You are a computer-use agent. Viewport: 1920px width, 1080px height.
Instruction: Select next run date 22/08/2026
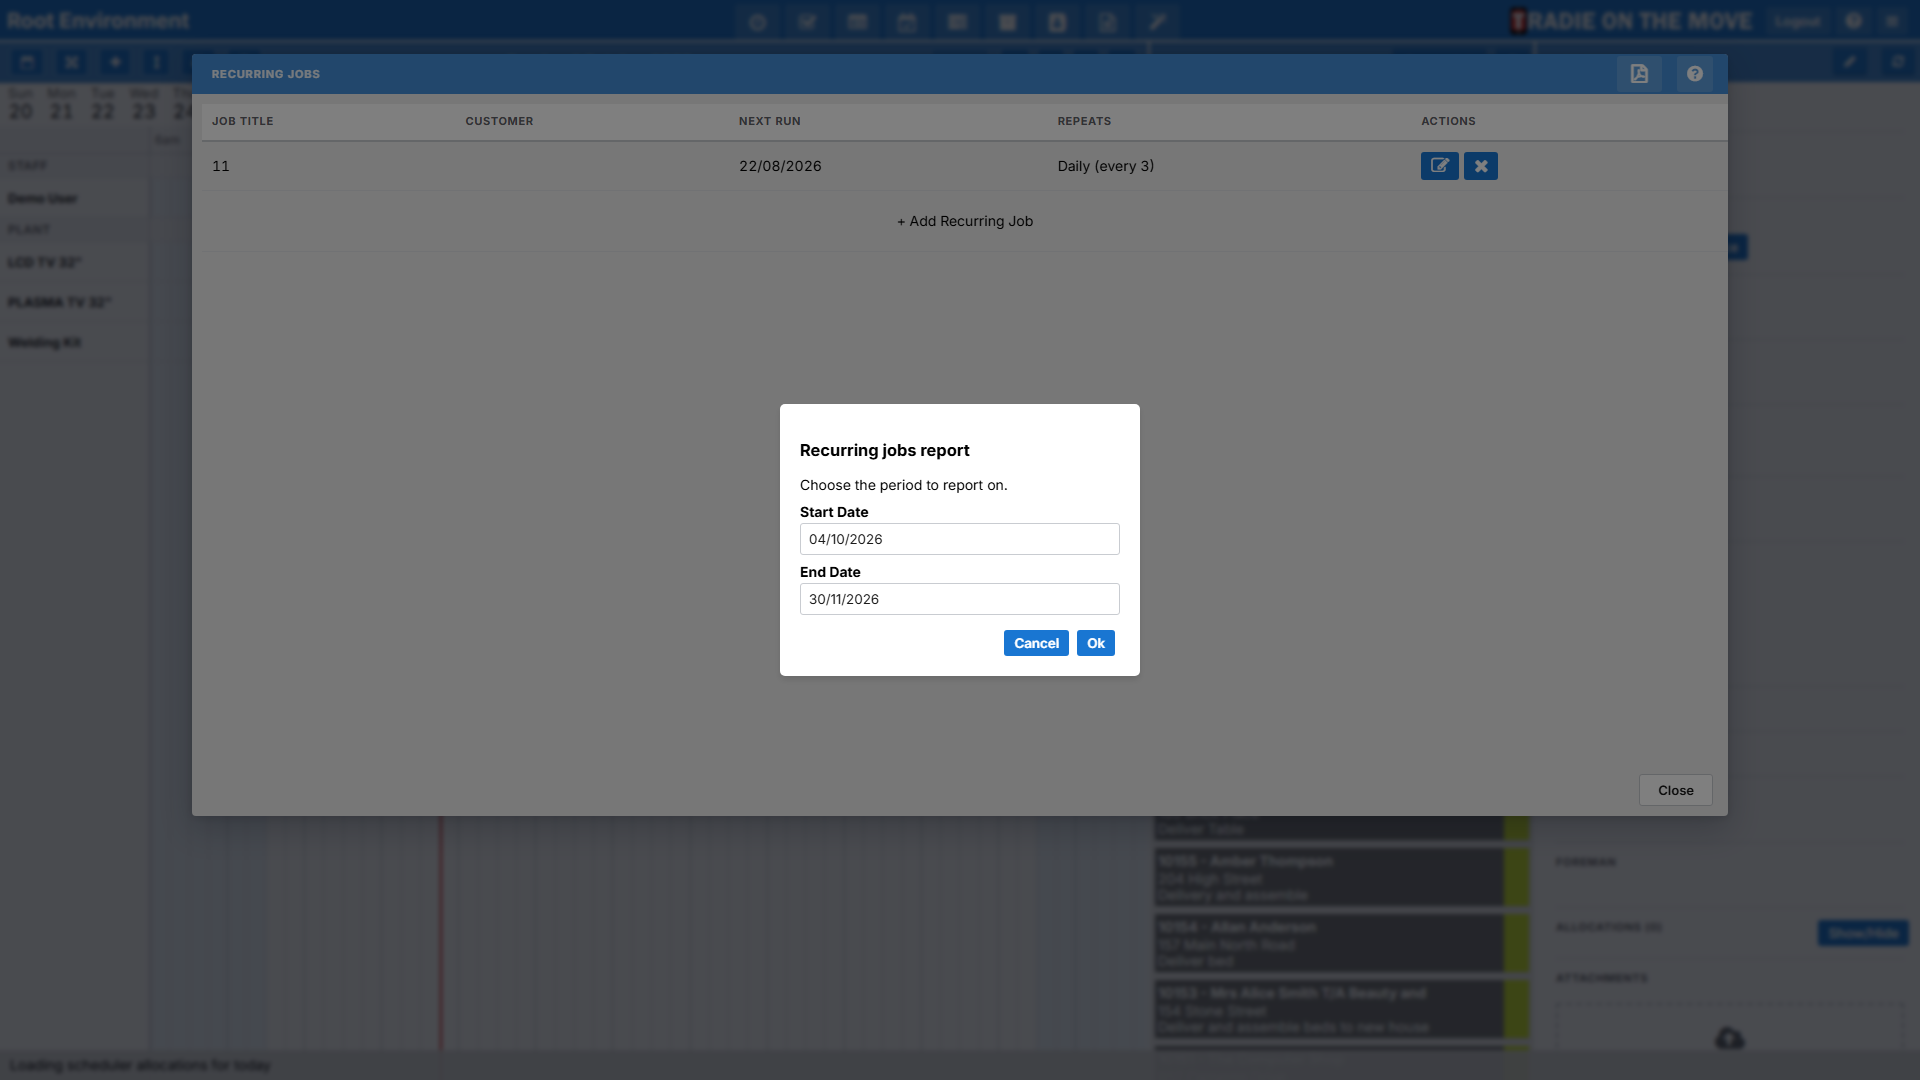coord(780,166)
